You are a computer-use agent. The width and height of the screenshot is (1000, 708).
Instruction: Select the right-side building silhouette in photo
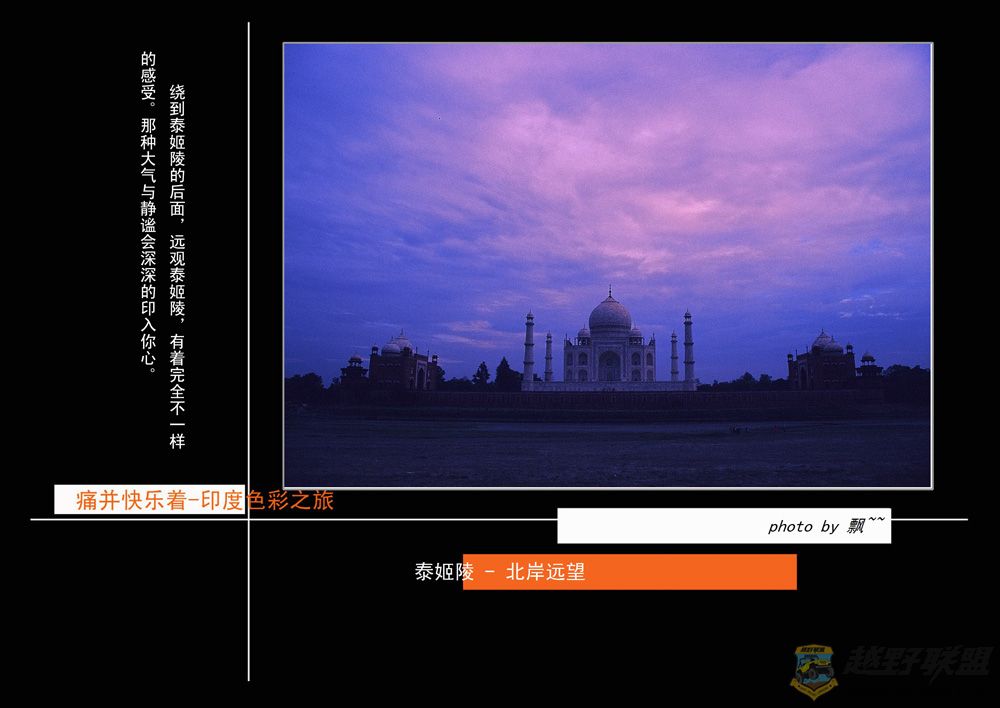(x=823, y=362)
